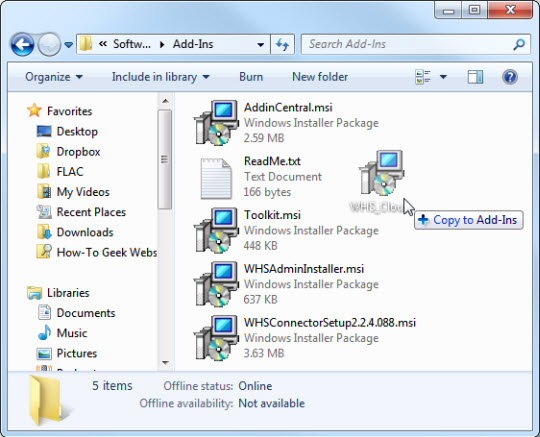Click the Recent Places icon
Screen dimensions: 540x437
tap(44, 212)
